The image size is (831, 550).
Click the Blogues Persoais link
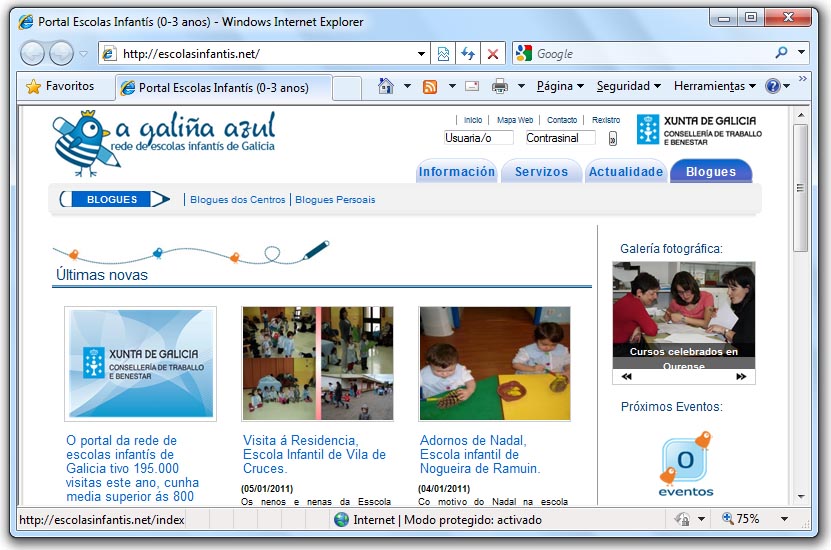(335, 200)
